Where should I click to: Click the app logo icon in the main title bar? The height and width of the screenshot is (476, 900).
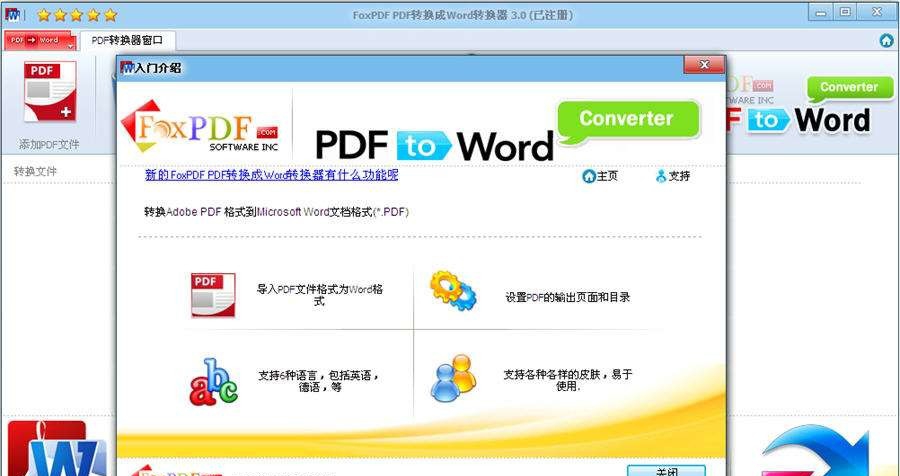(13, 14)
